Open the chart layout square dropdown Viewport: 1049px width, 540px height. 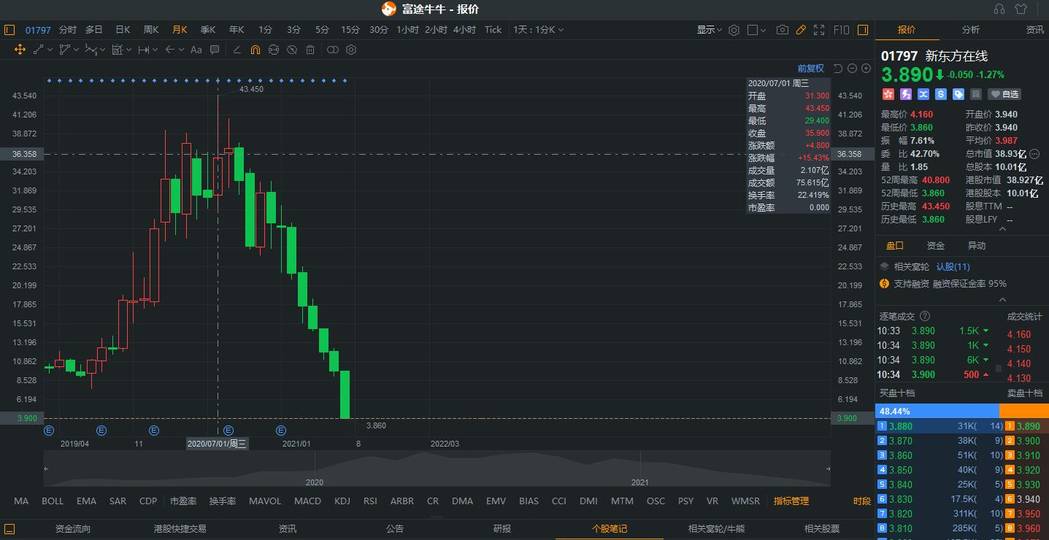(x=757, y=29)
